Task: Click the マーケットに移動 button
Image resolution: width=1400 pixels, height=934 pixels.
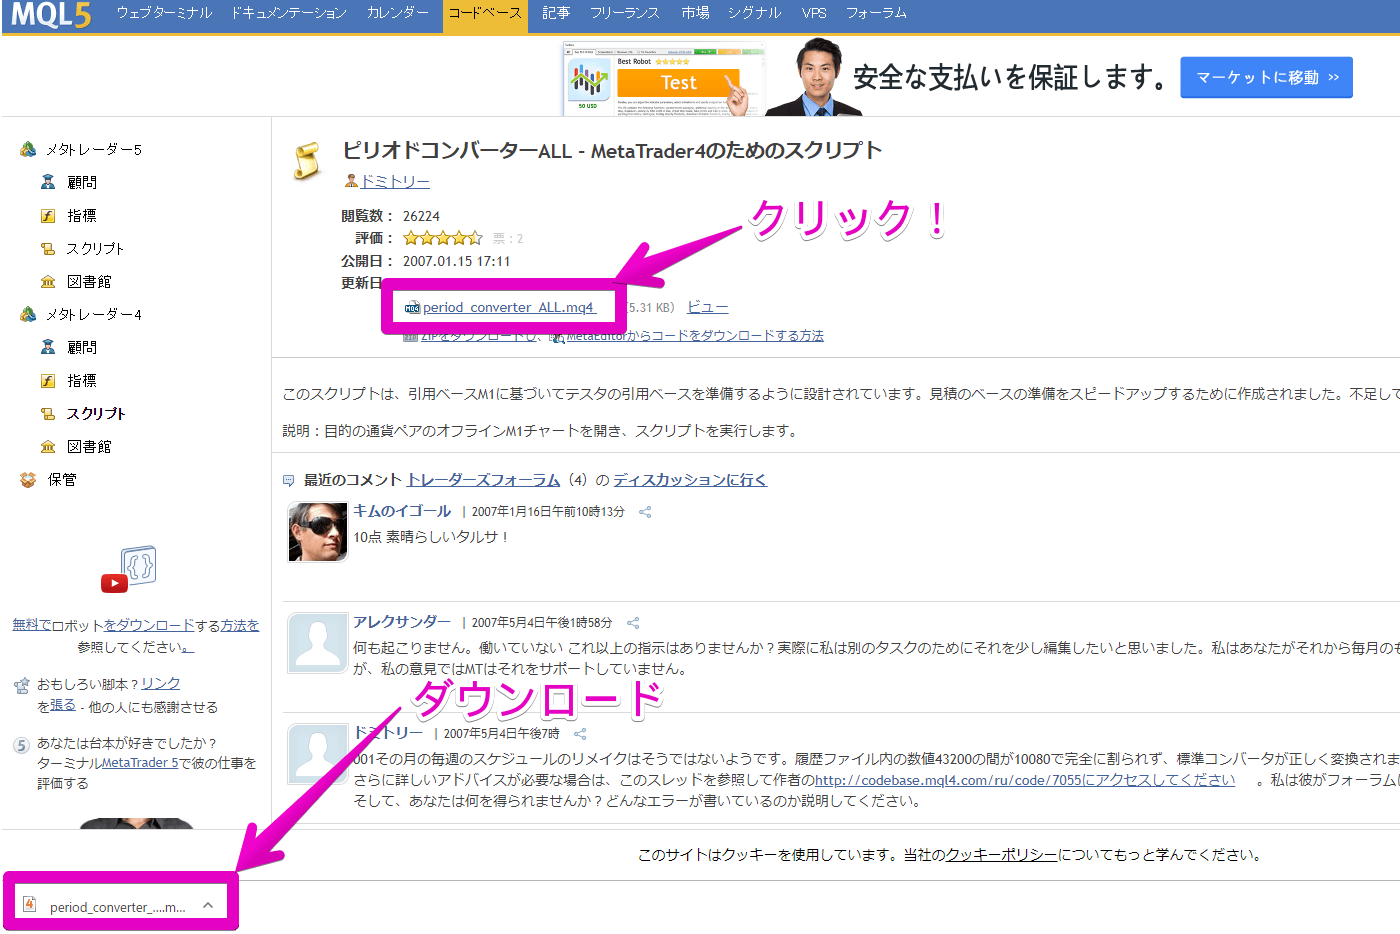Action: pyautogui.click(x=1266, y=77)
